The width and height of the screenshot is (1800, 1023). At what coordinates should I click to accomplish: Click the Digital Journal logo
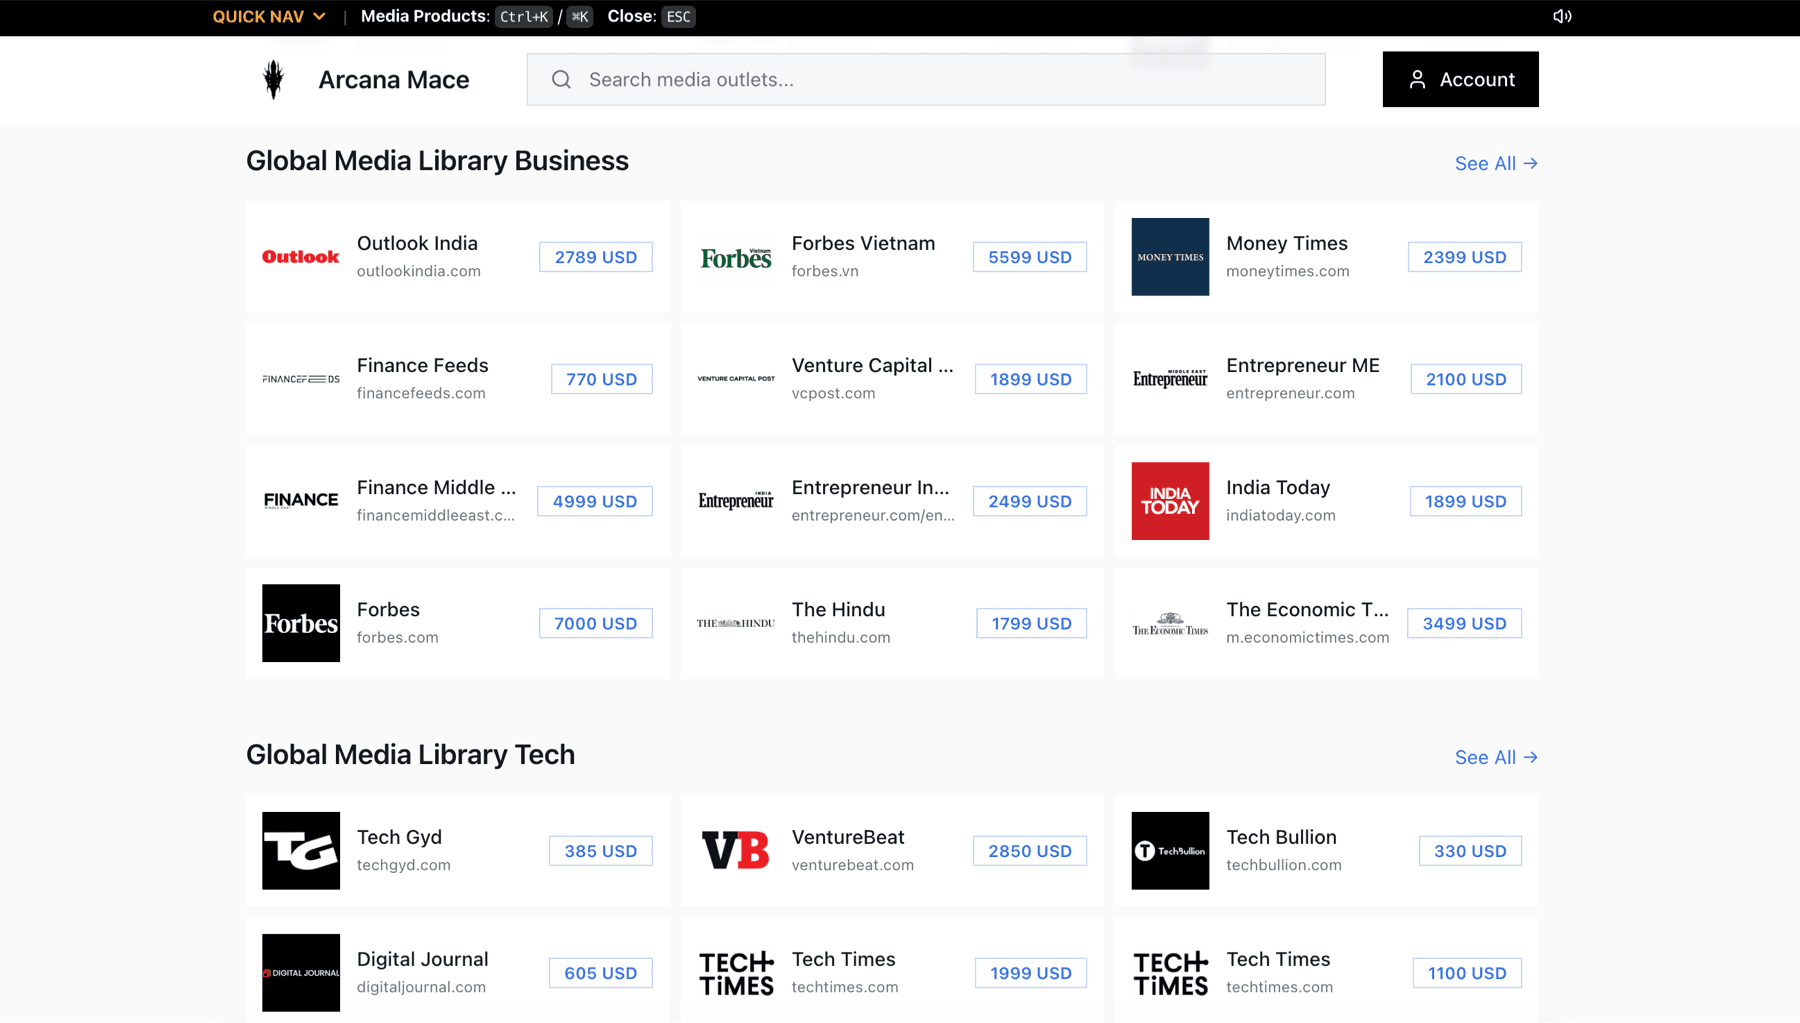coord(301,973)
